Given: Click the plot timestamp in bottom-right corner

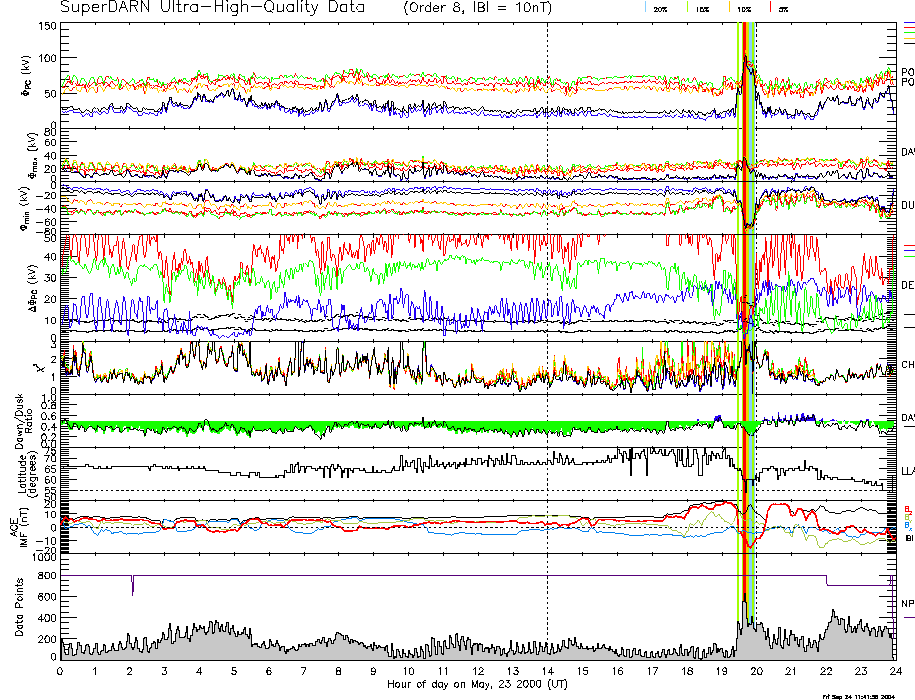Looking at the screenshot, I should (867, 695).
